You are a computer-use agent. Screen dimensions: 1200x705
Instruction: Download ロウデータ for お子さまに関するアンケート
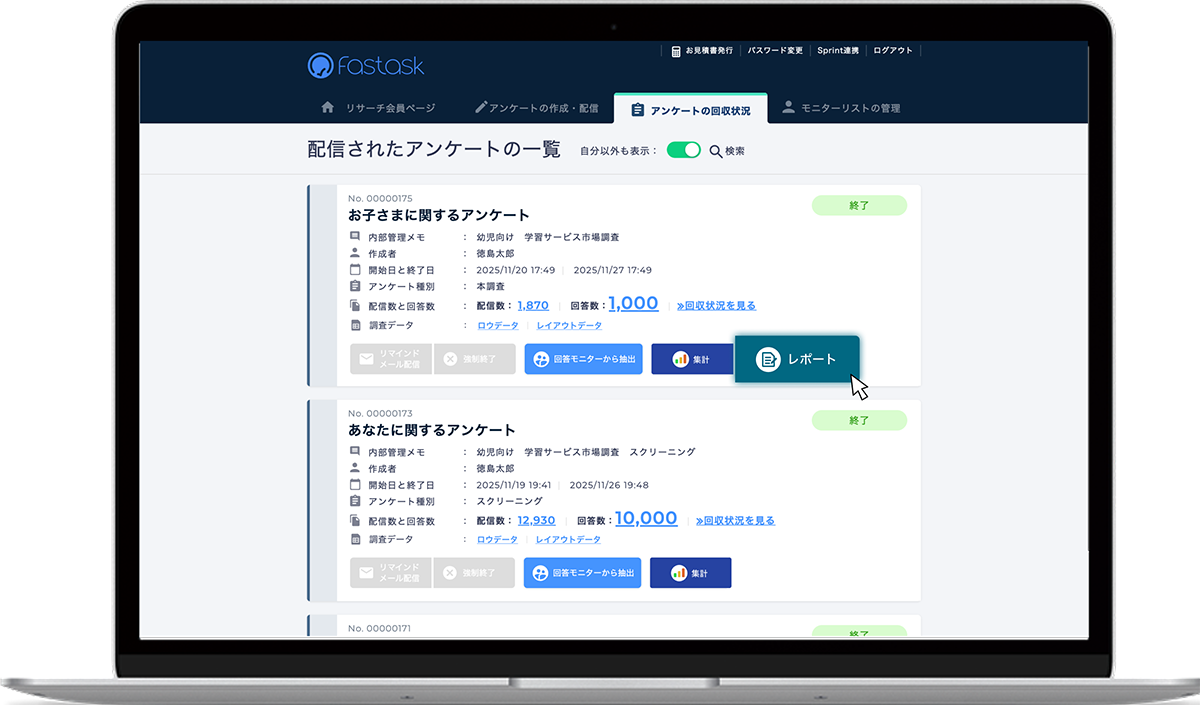pos(497,325)
